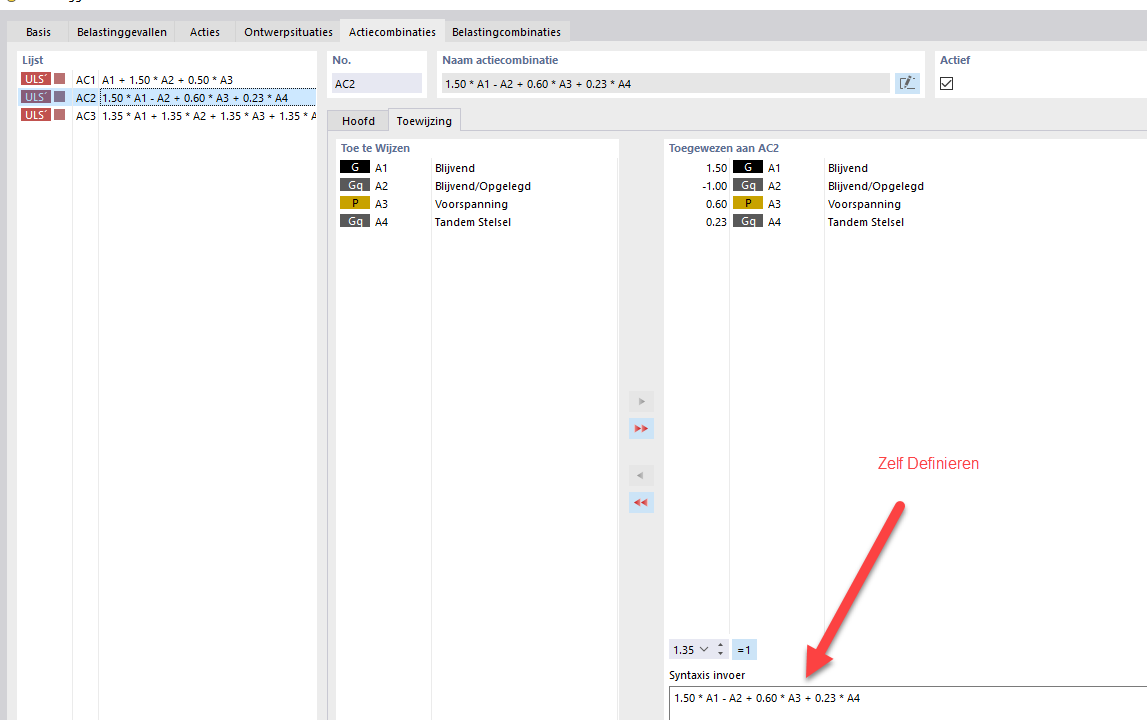Click factor value 0.60 in Toegewezen aan AC2
The image size is (1147, 720).
pos(716,204)
